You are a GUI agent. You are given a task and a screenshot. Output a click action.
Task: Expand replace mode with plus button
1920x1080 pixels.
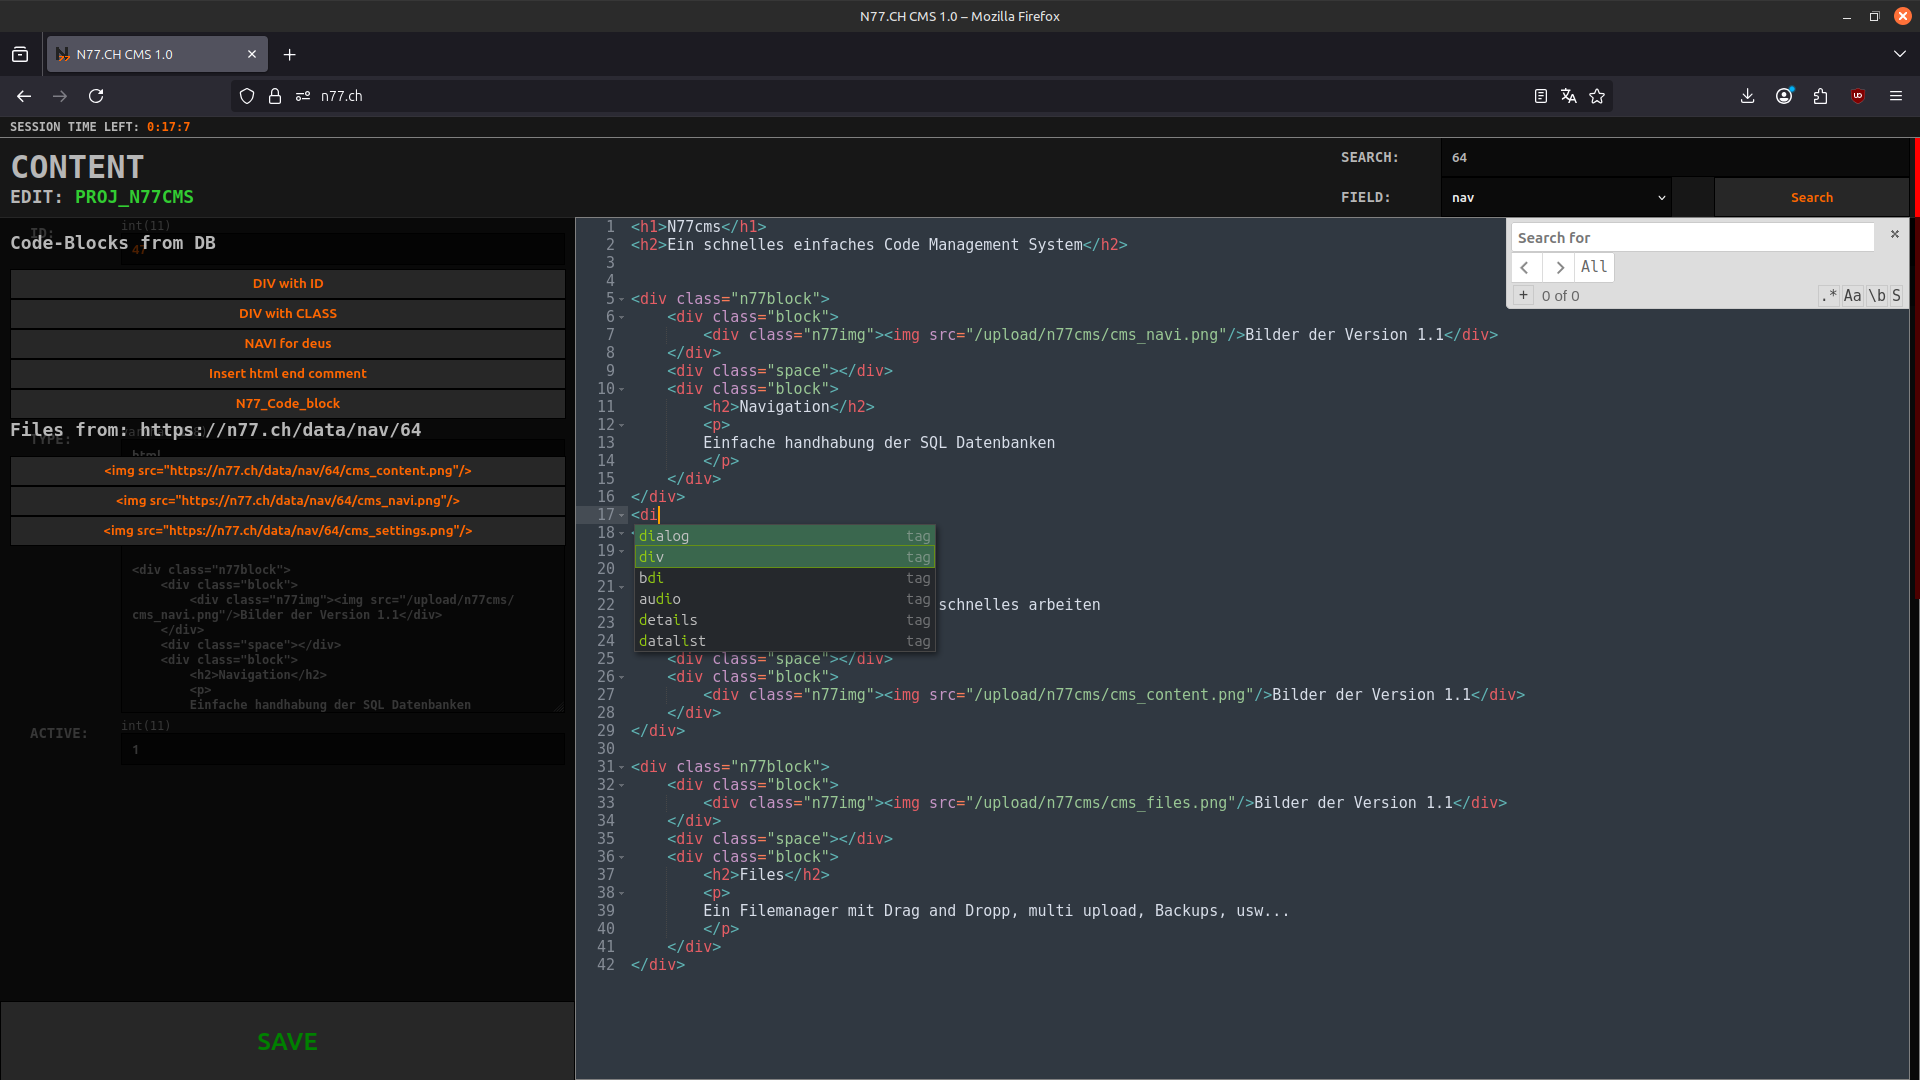pyautogui.click(x=1523, y=296)
